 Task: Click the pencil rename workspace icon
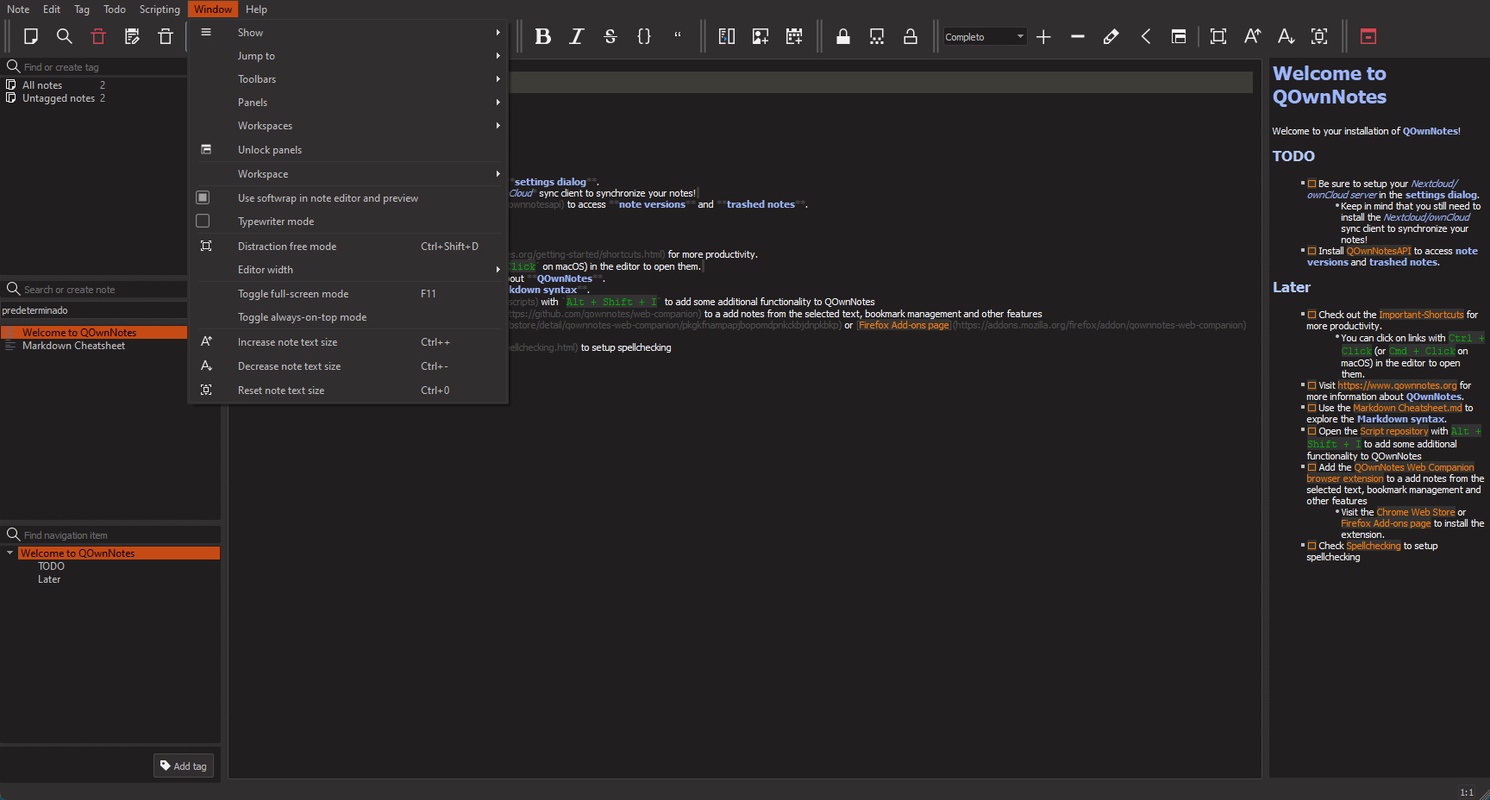1111,36
